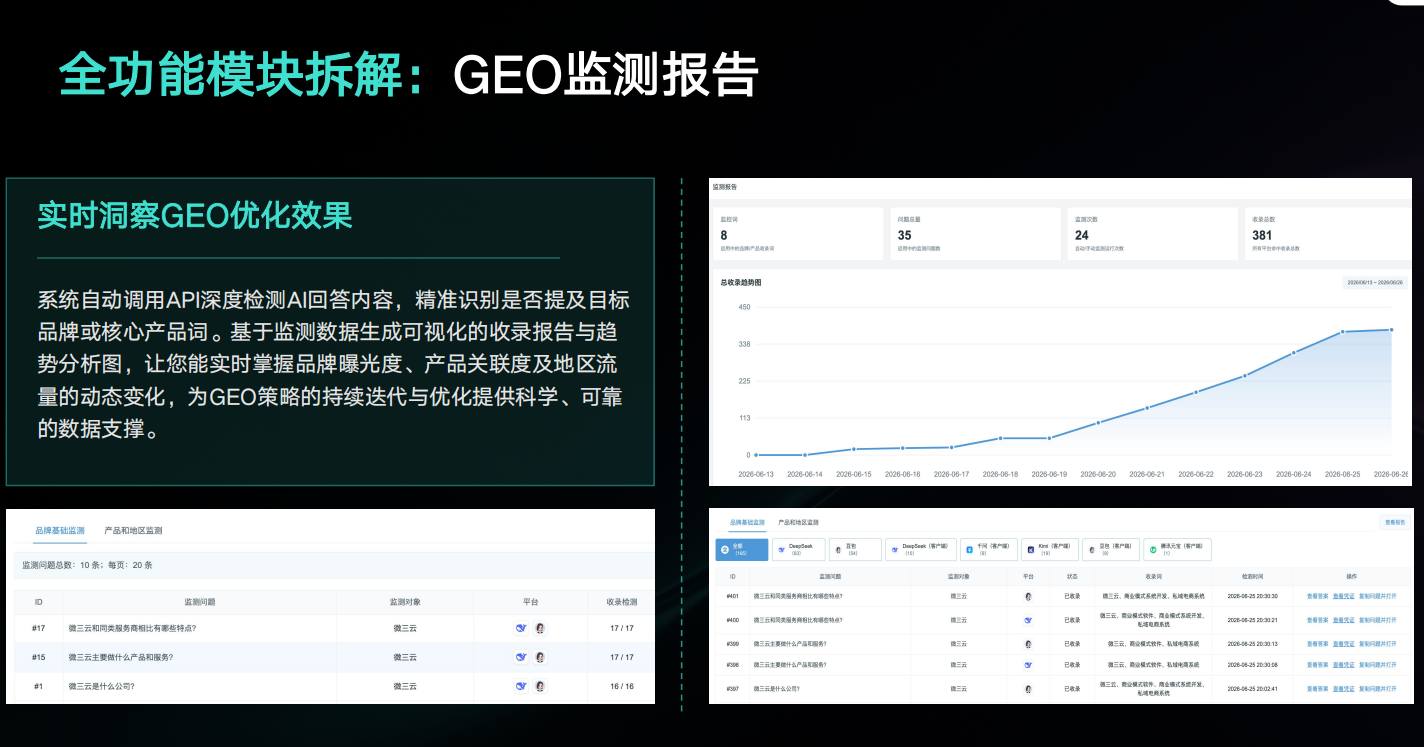Viewport: 1424px width, 747px height.
Task: Click the 问题总量 stat card showing 35
Action: coord(975,234)
